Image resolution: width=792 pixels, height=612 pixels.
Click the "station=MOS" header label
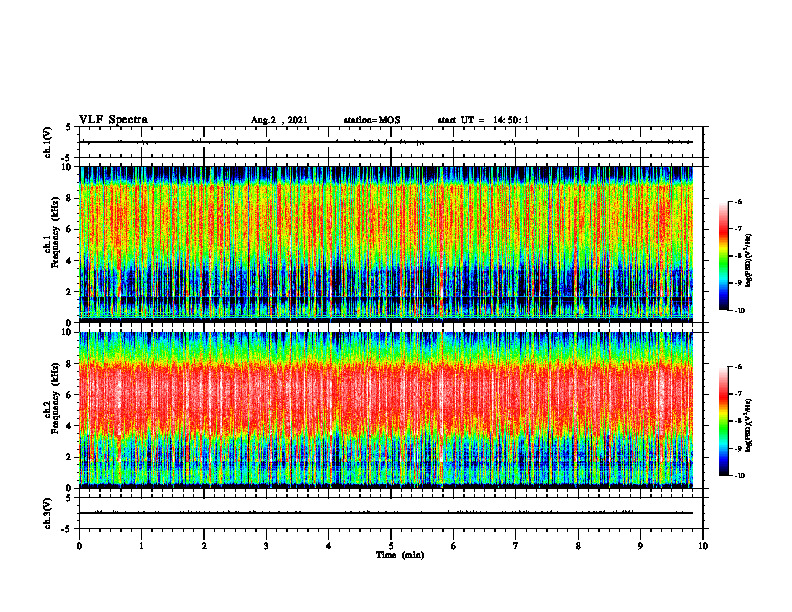coord(372,120)
